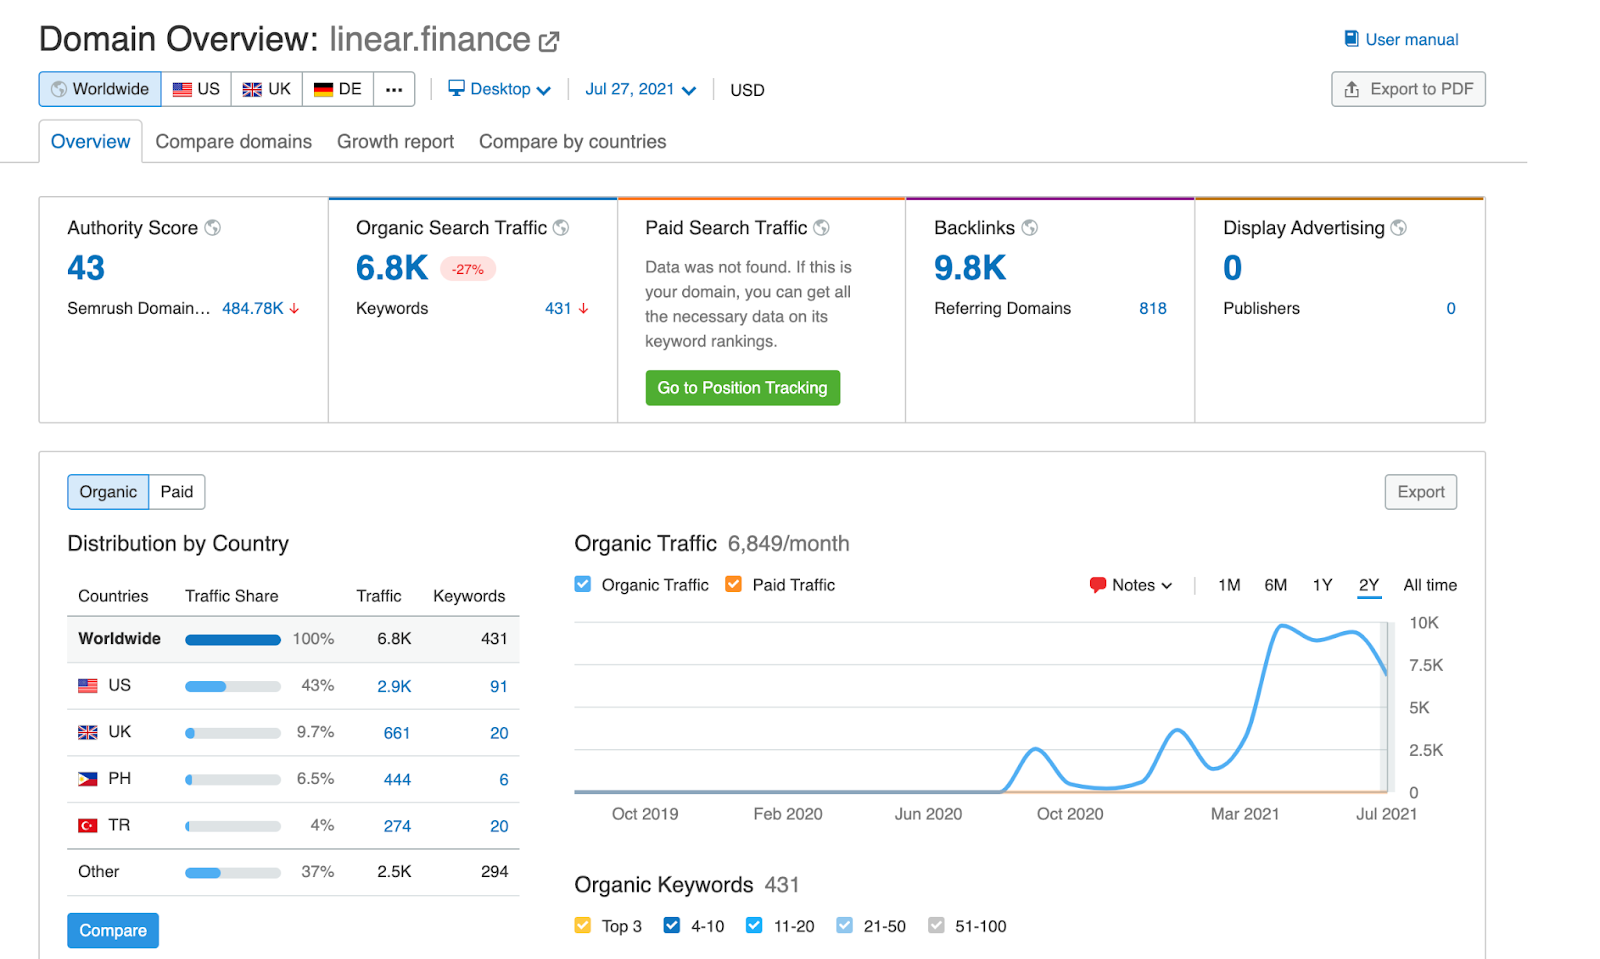Viewport: 1600px width, 959px height.
Task: Set chart range to 2Y
Action: pos(1369,585)
